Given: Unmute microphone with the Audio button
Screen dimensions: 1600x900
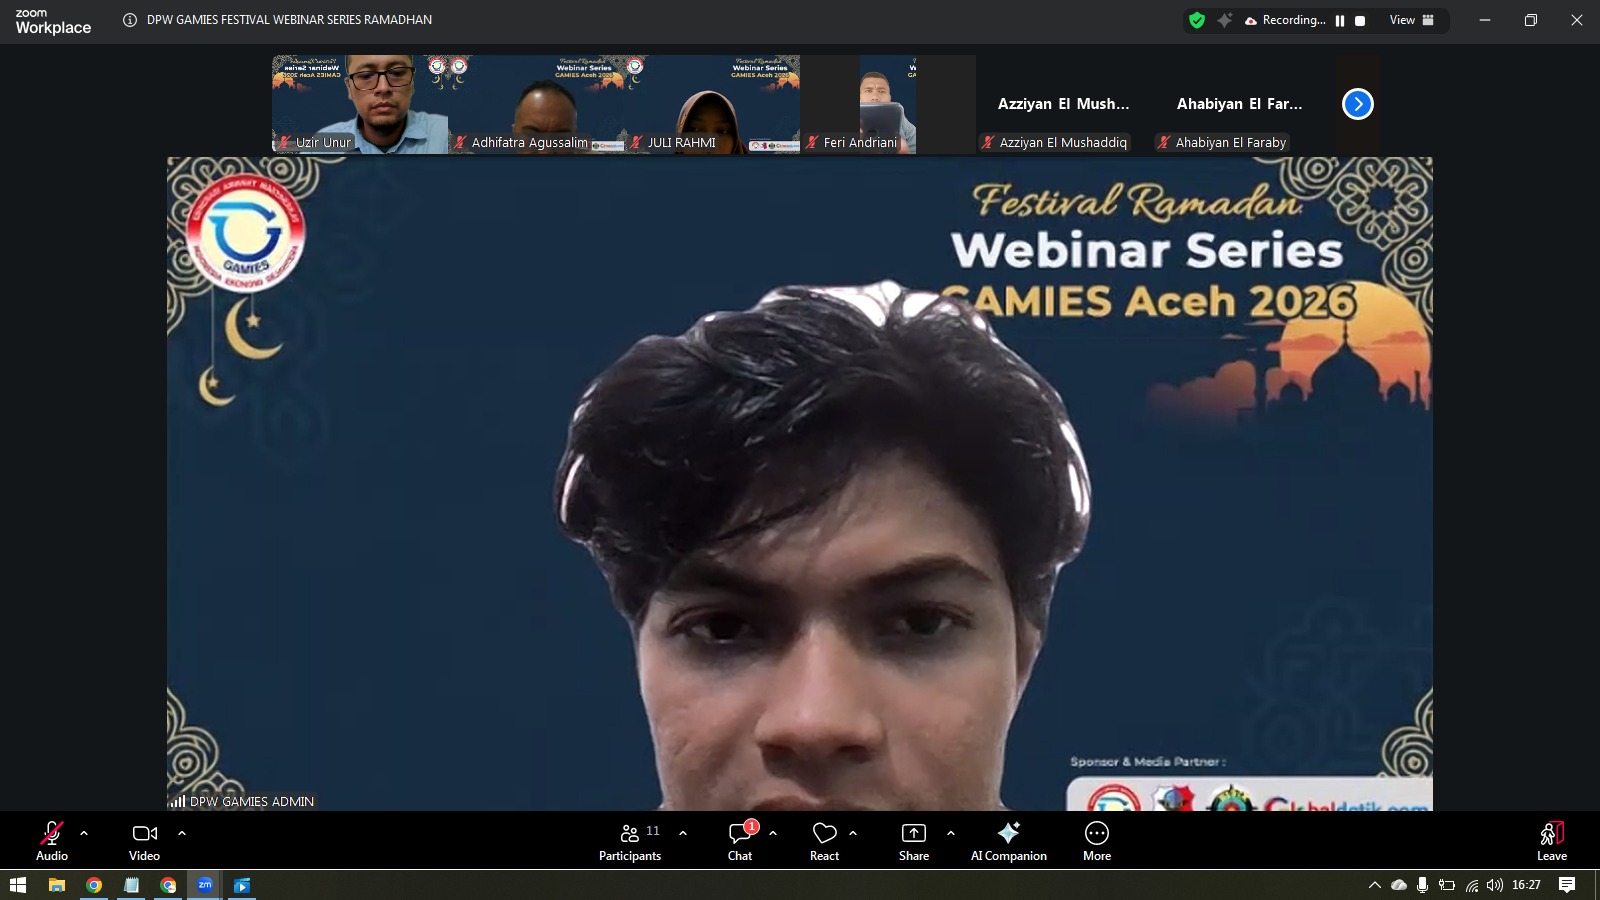Looking at the screenshot, I should [x=52, y=840].
